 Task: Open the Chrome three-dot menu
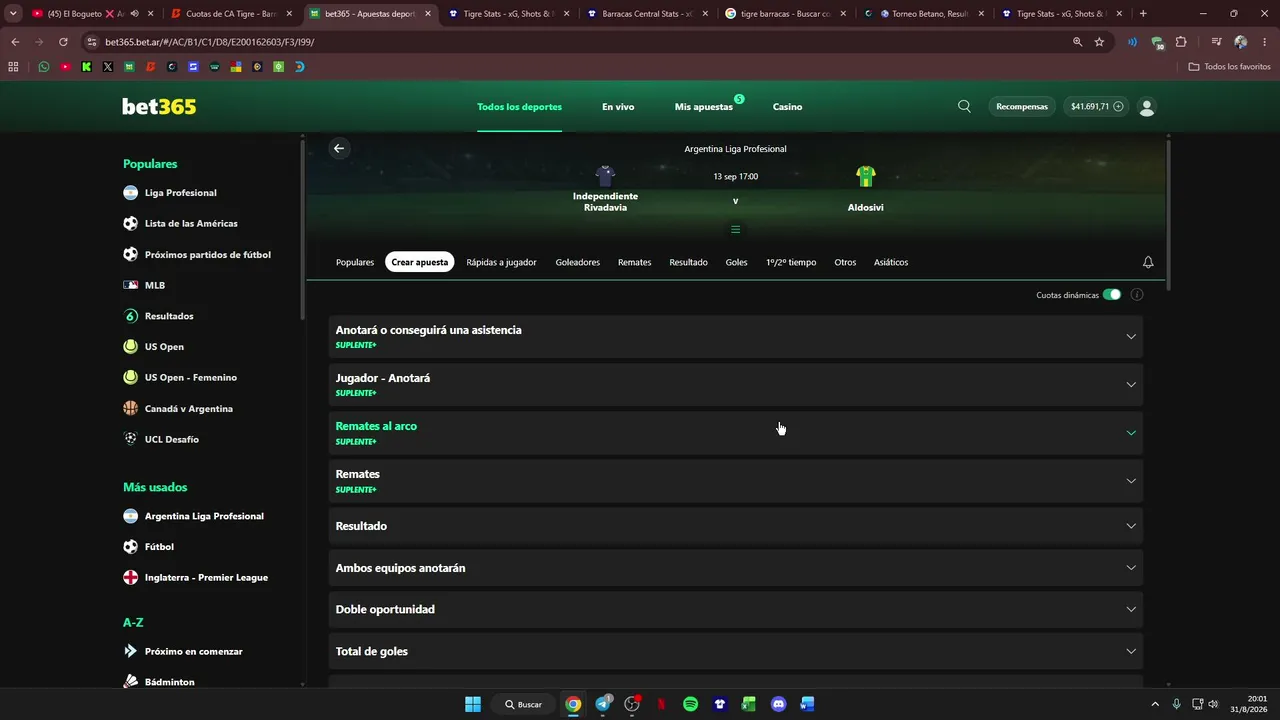(1264, 42)
